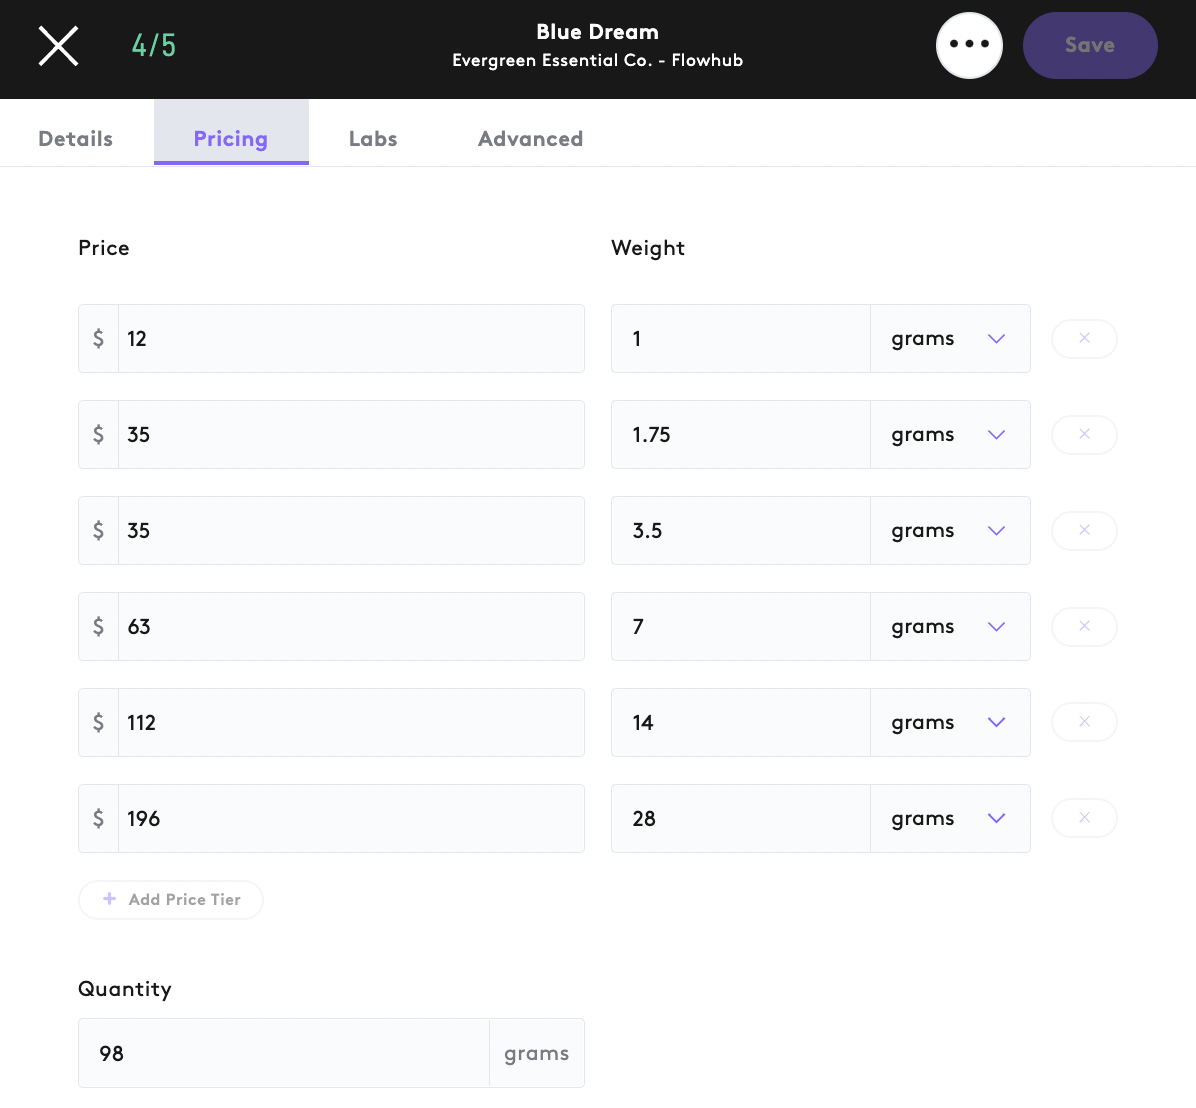The height and width of the screenshot is (1108, 1196).
Task: Click the grams unit beside Quantity
Action: coord(536,1054)
